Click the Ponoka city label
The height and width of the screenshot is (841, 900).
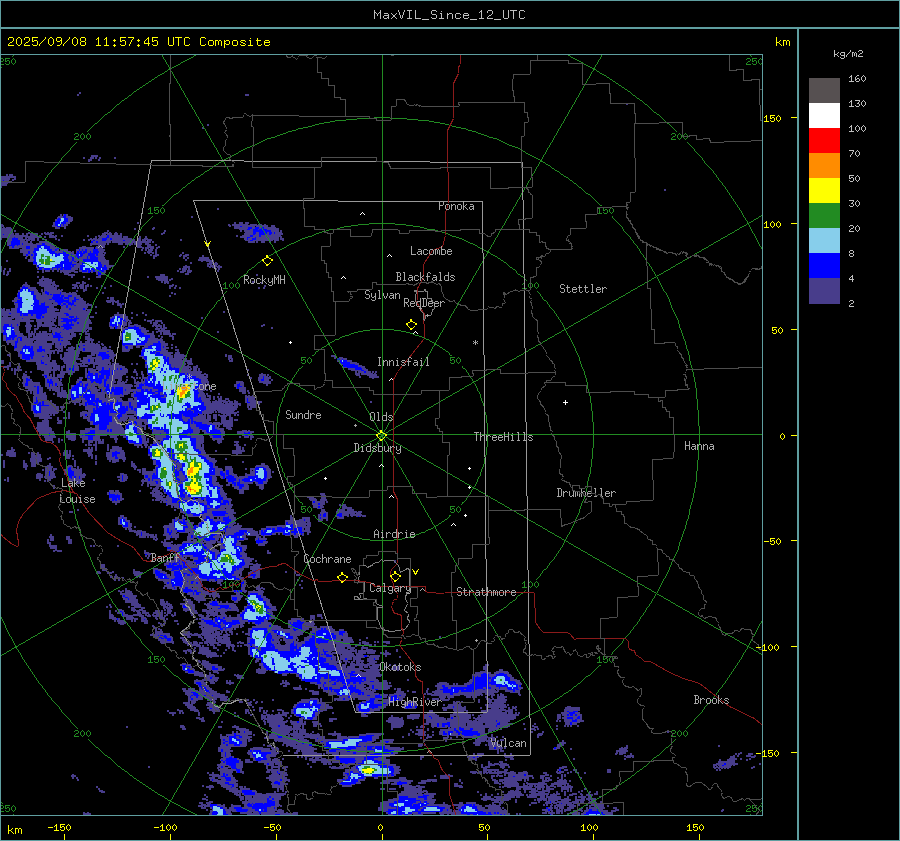click(456, 206)
